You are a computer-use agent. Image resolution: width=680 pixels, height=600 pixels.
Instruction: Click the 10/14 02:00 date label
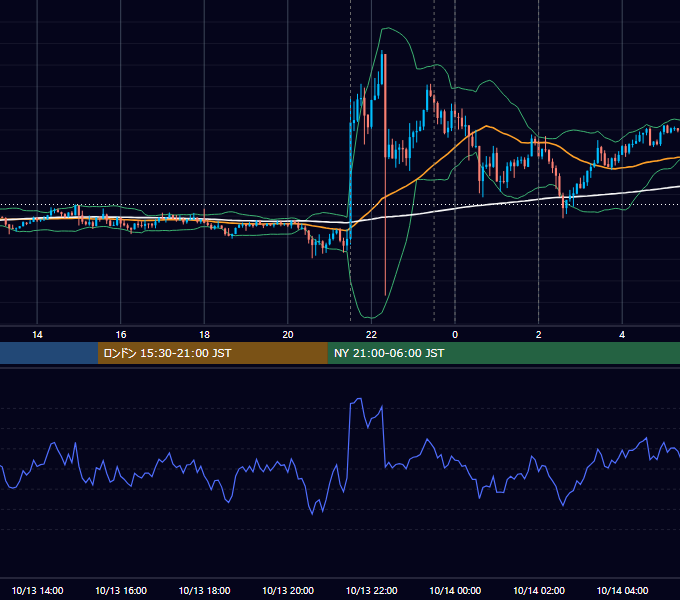pyautogui.click(x=539, y=590)
